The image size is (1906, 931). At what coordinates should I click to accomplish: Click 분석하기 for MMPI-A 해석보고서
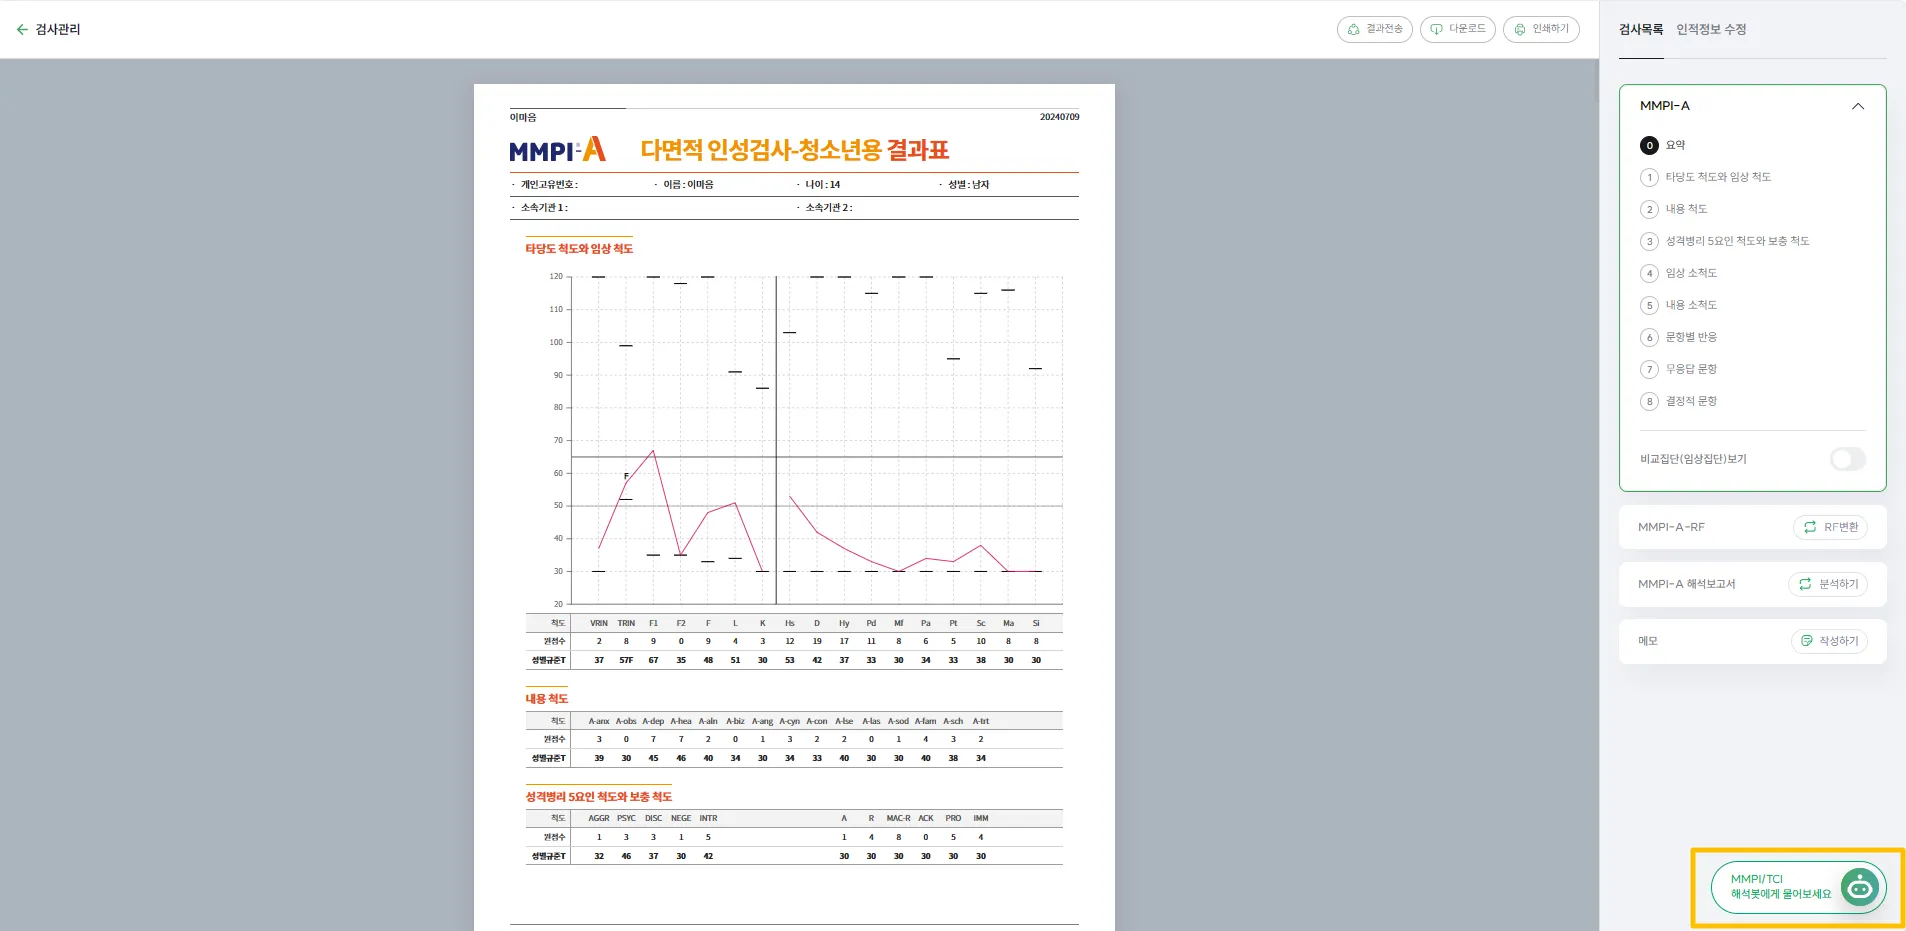(1828, 584)
